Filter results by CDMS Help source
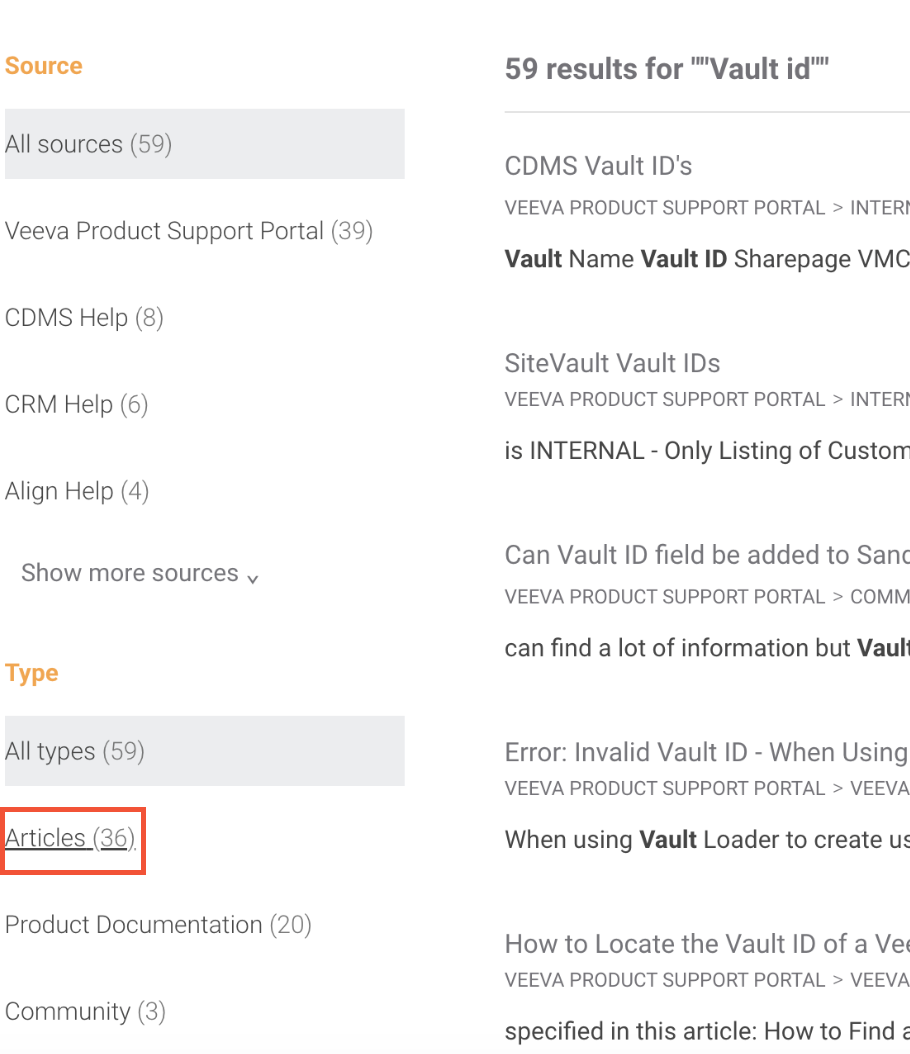910x1054 pixels. [x=84, y=318]
